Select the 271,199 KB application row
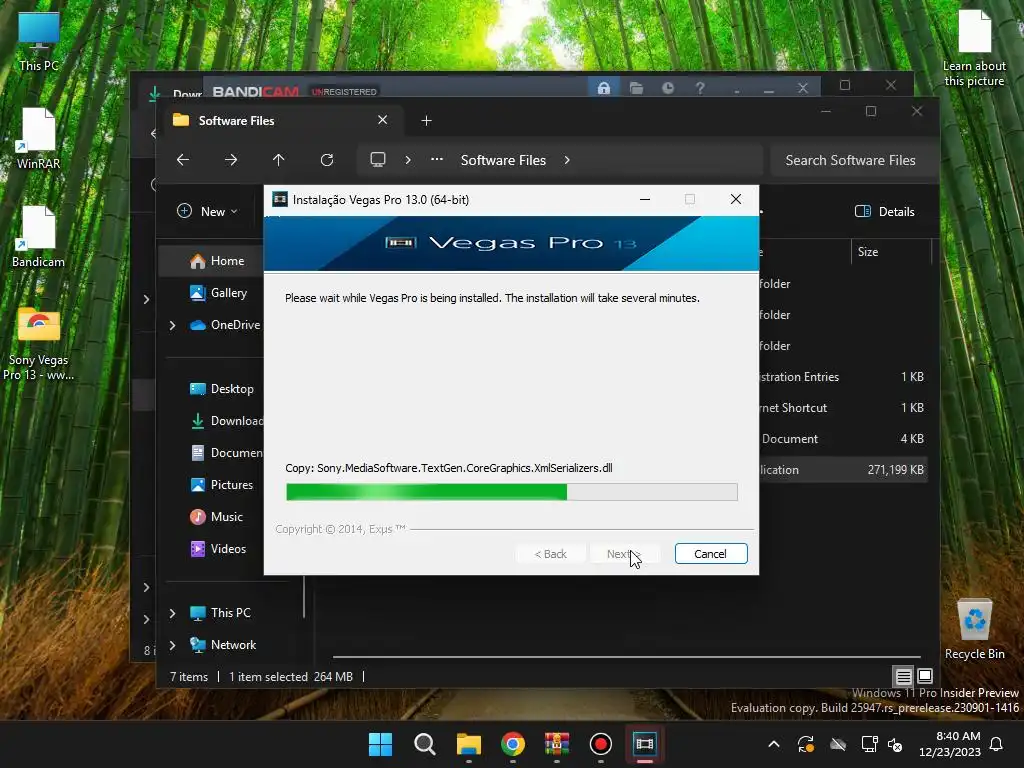 [x=844, y=470]
